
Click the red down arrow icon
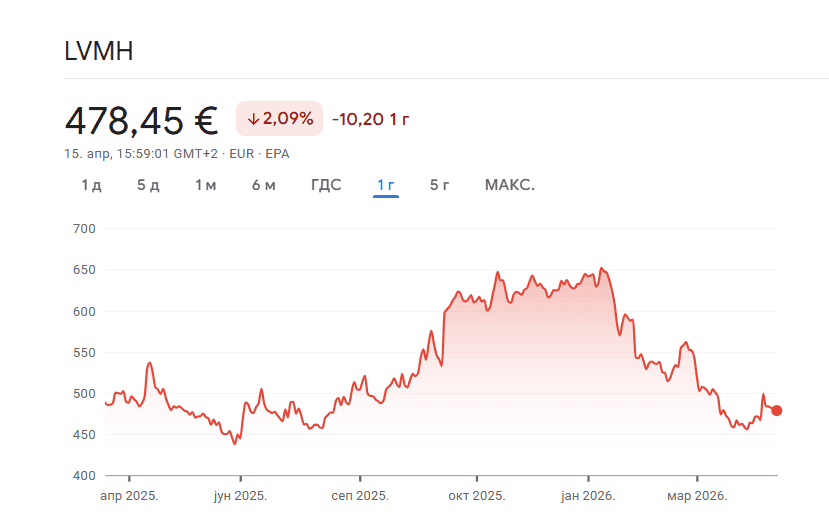(253, 119)
